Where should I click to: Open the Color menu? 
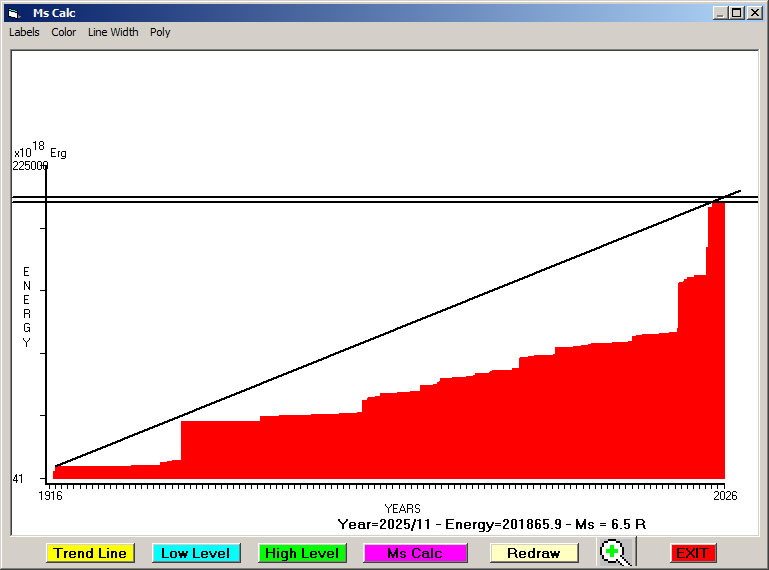(64, 32)
